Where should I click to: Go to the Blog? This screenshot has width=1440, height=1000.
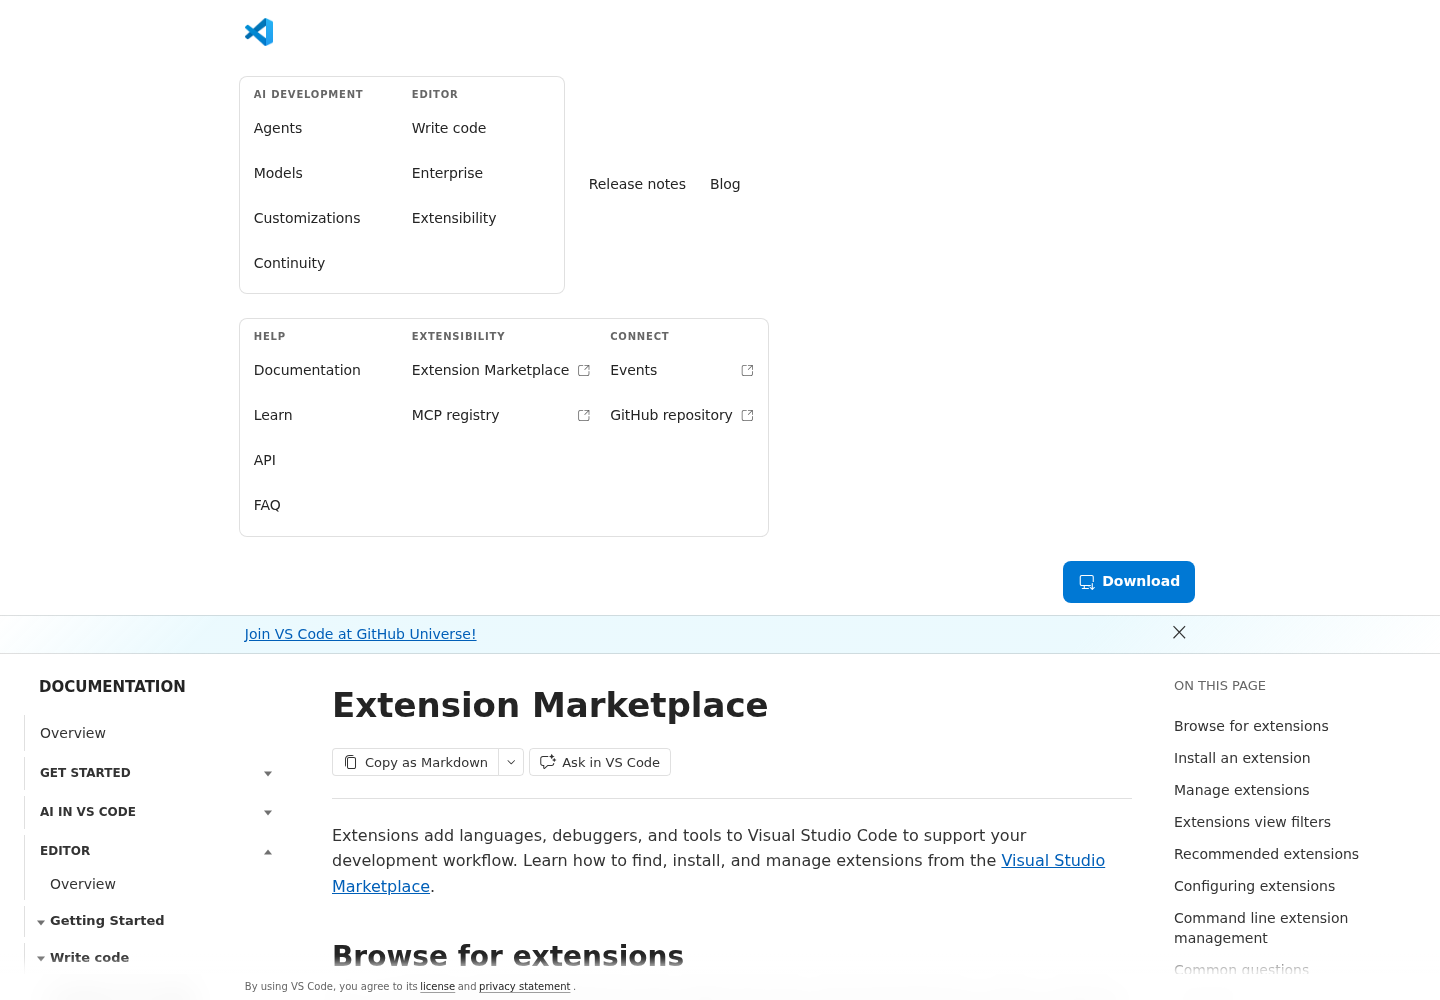tap(725, 184)
